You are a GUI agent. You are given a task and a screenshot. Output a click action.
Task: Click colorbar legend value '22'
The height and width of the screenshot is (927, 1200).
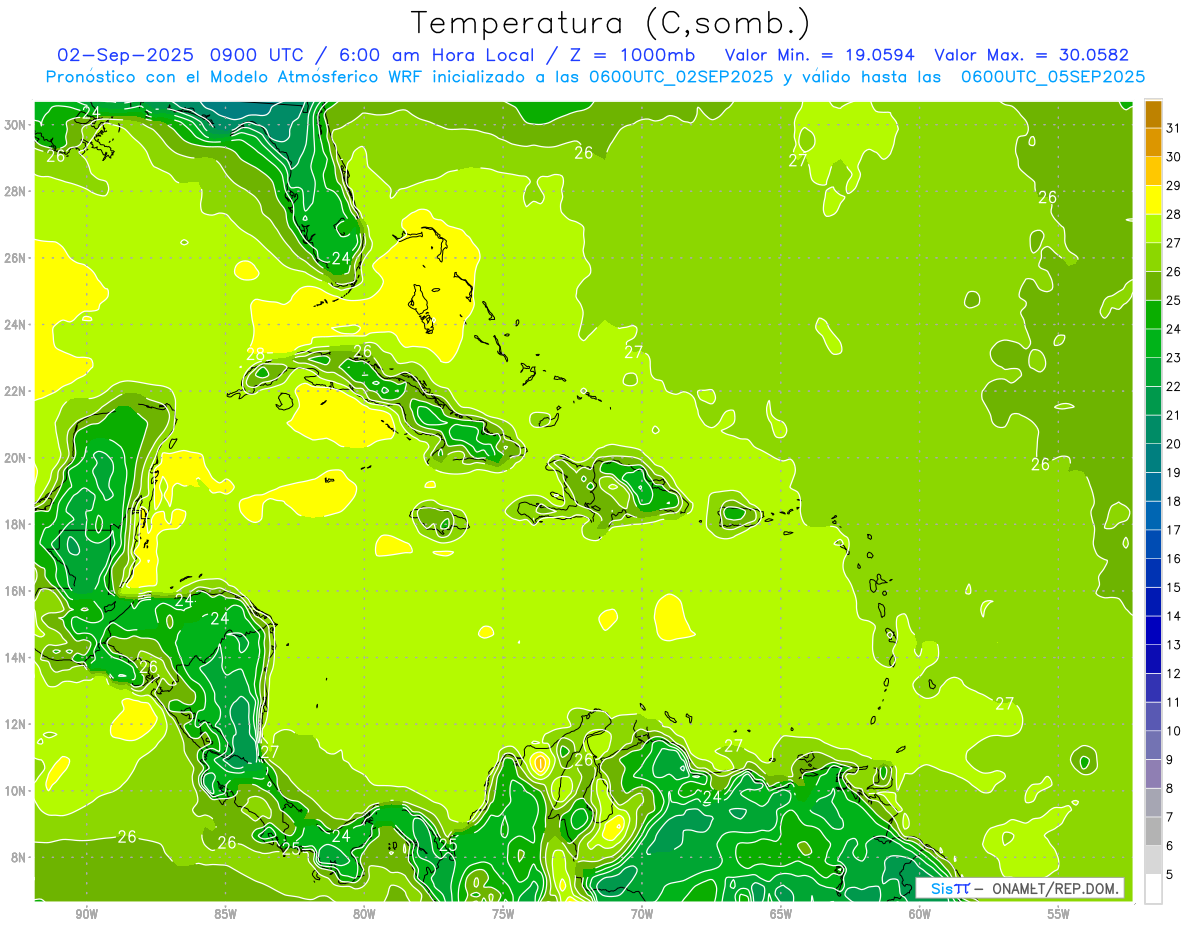[1174, 386]
